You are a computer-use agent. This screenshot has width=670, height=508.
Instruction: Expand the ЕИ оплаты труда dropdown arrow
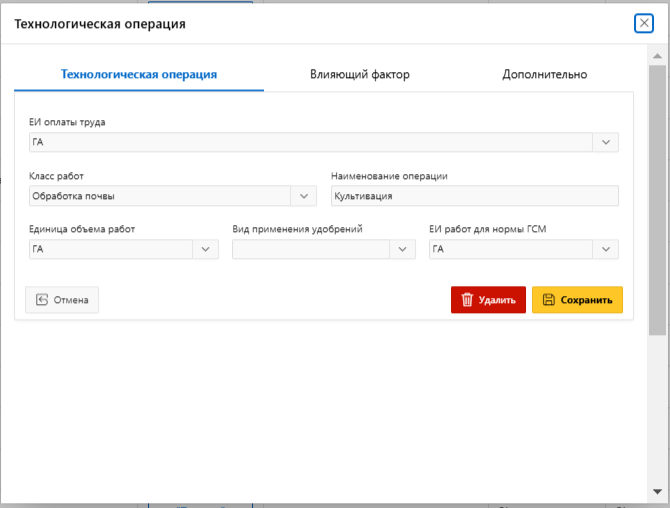tap(606, 143)
